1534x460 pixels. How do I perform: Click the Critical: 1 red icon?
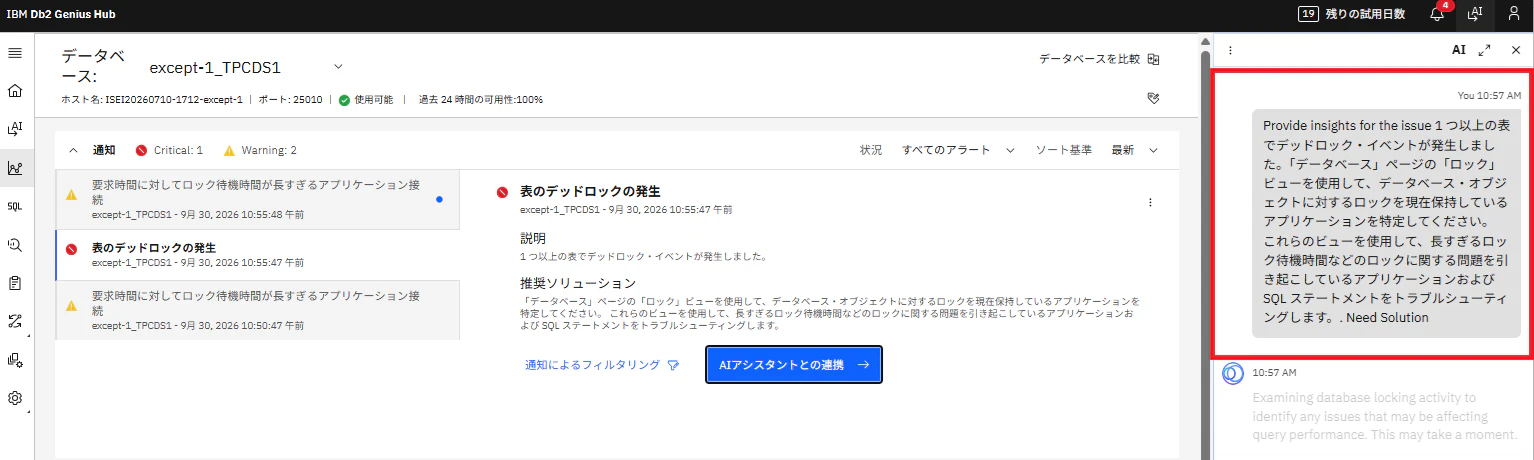141,150
